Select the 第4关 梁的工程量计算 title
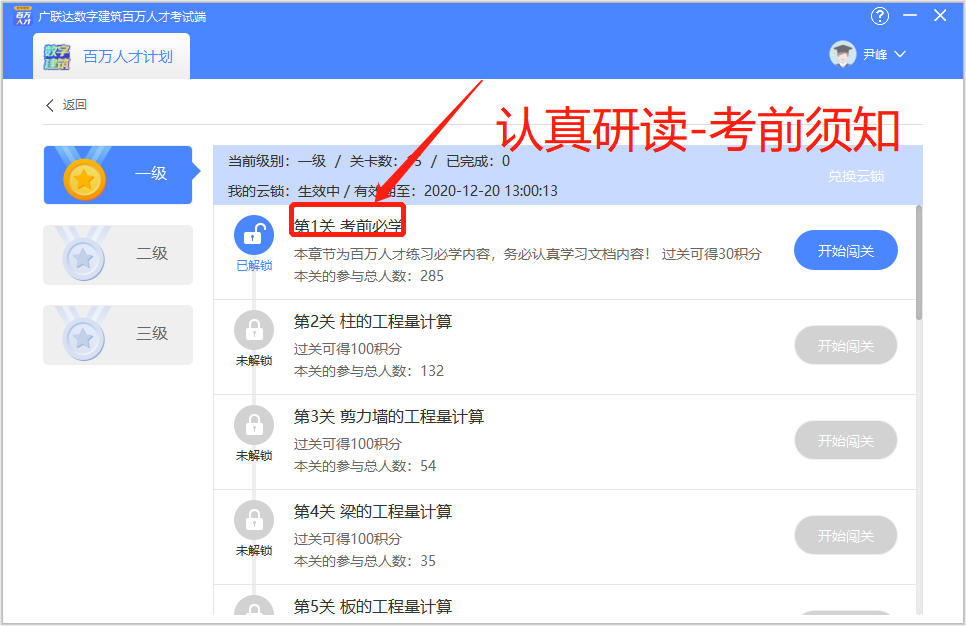The width and height of the screenshot is (966, 626). 373,511
